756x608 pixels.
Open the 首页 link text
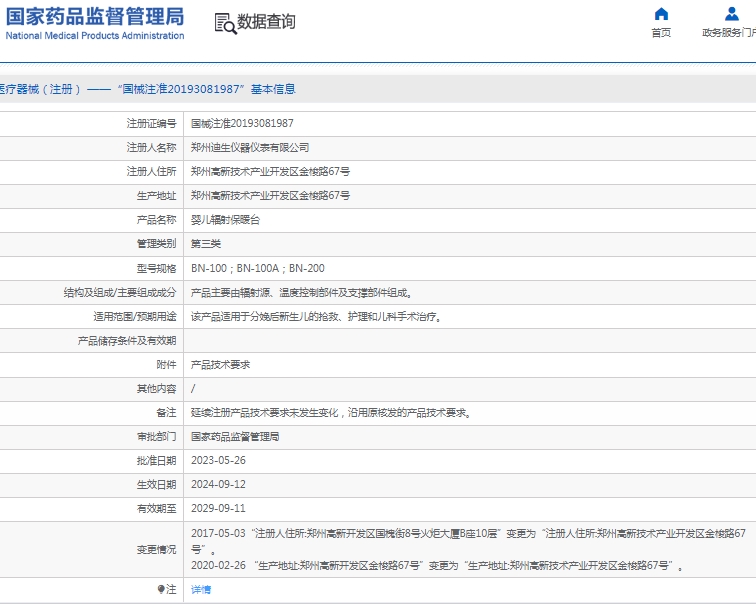(661, 33)
